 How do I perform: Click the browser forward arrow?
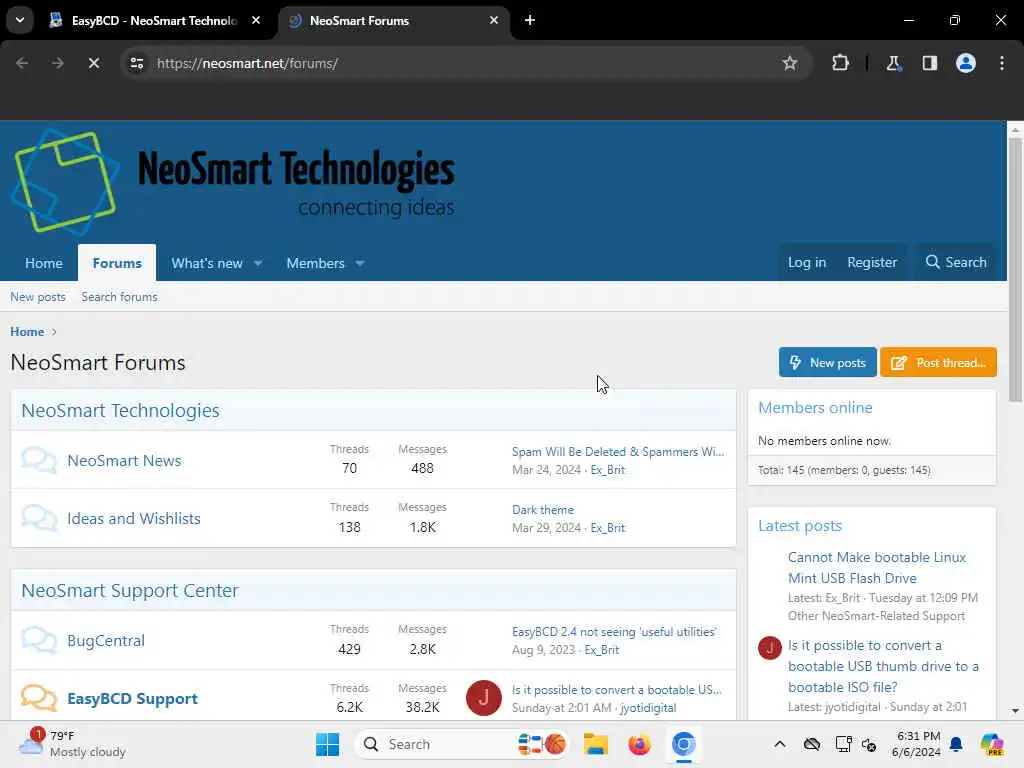(x=57, y=63)
